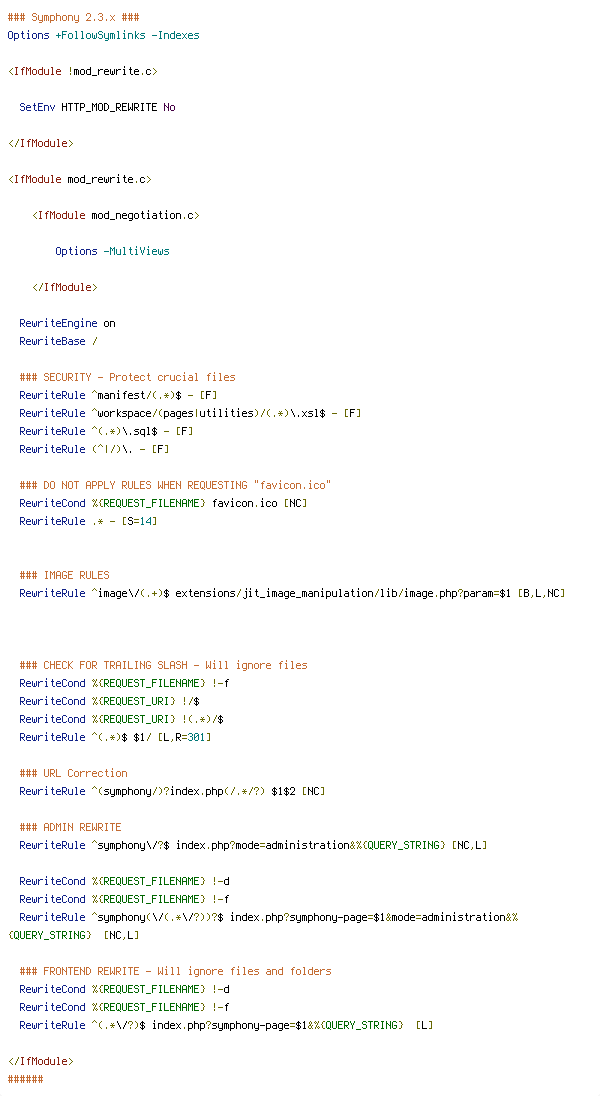The width and height of the screenshot is (600, 1096).
Task: Click 'RewriteRule .* - [S=14]' line
Action: (x=88, y=521)
